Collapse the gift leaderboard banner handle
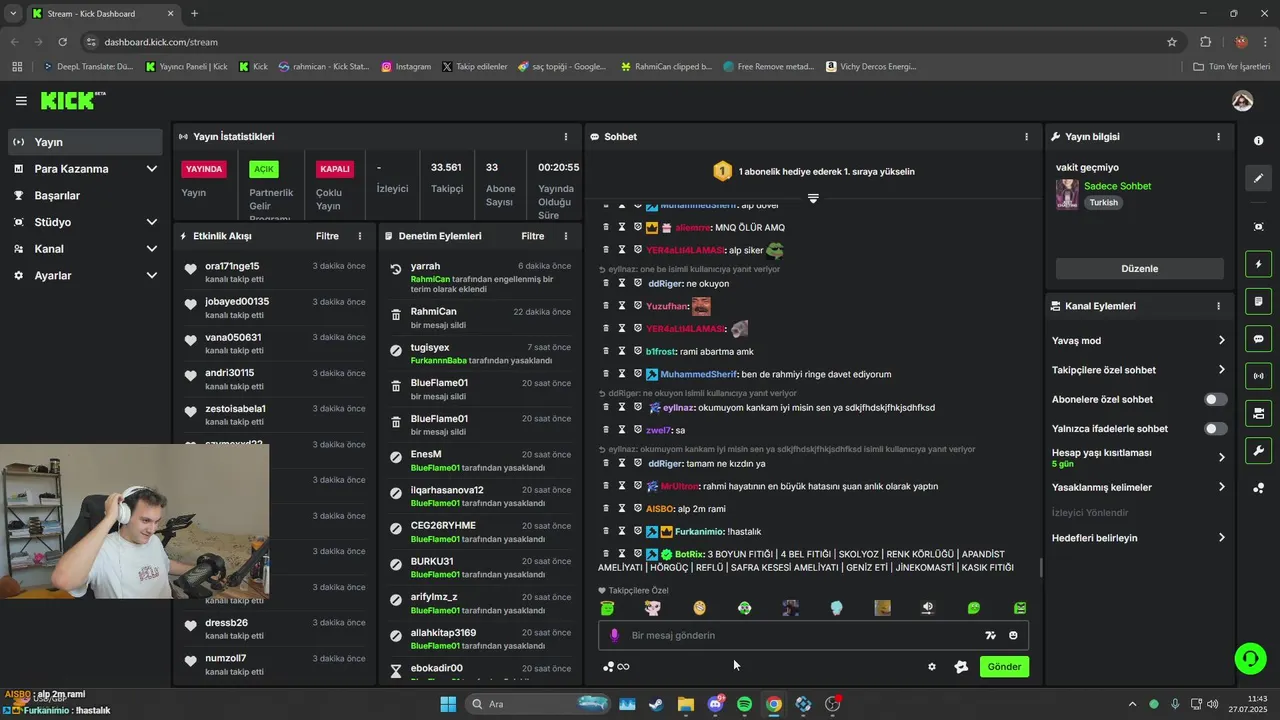 [813, 199]
